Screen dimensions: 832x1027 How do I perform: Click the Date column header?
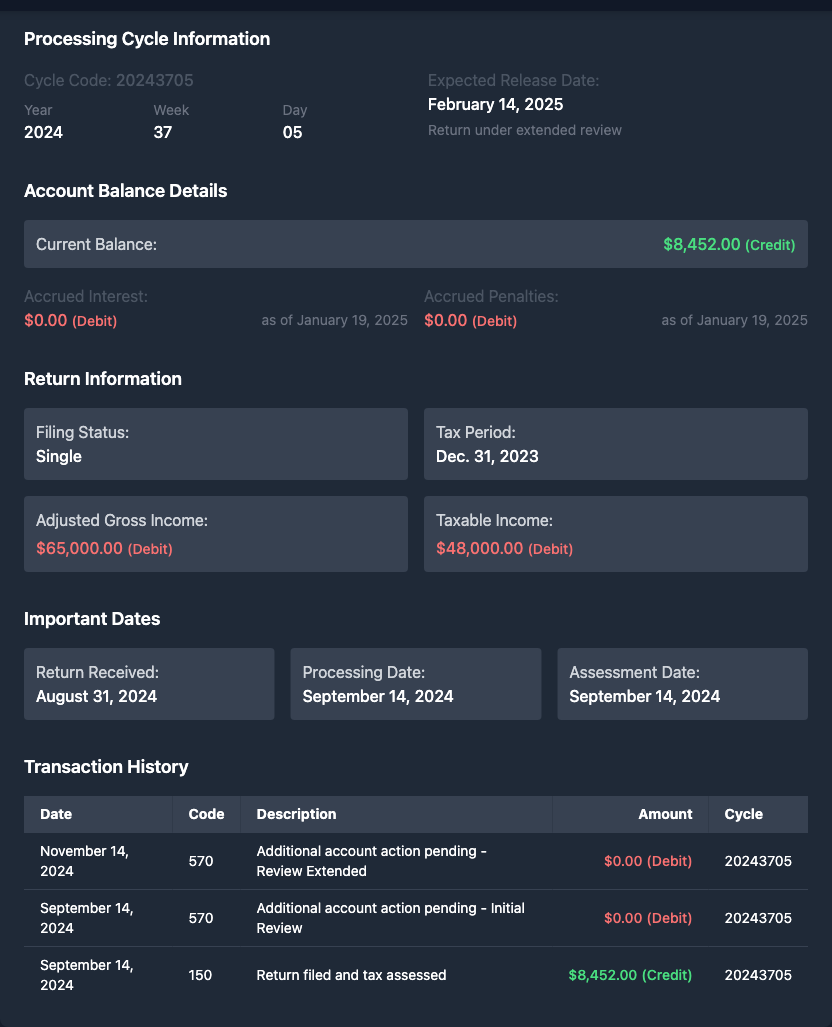coord(56,814)
